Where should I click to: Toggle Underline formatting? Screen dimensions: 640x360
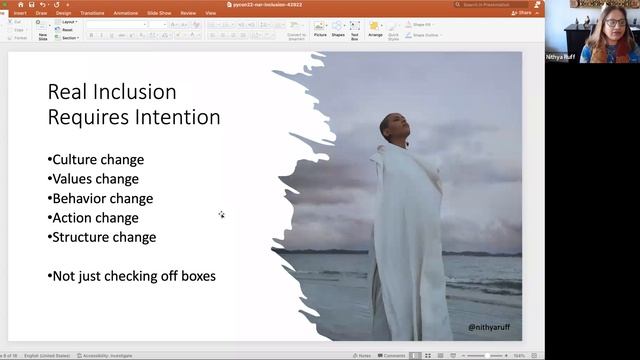coord(111,36)
